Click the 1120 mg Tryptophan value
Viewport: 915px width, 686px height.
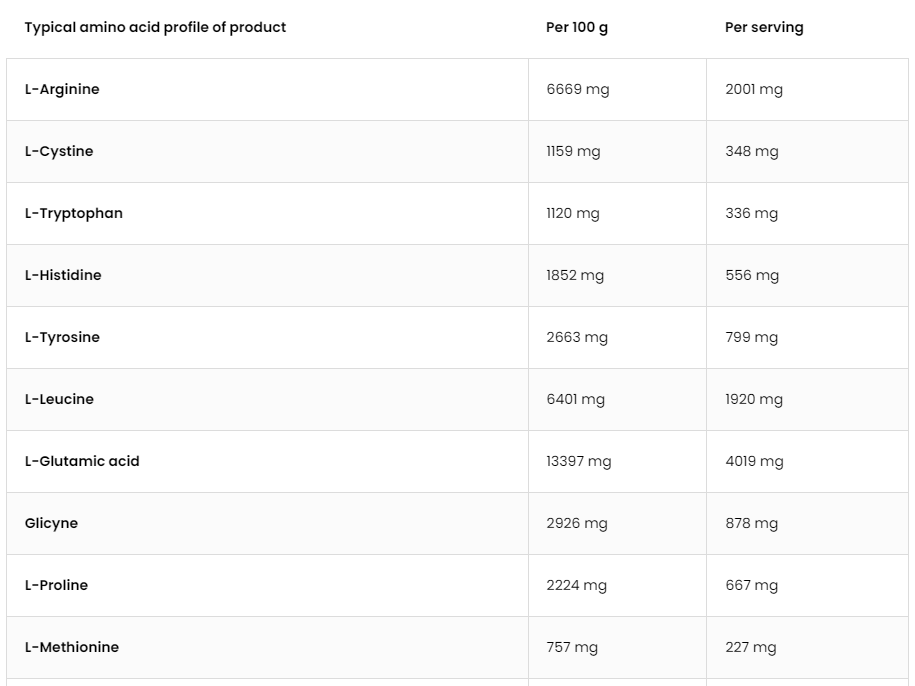pos(572,213)
